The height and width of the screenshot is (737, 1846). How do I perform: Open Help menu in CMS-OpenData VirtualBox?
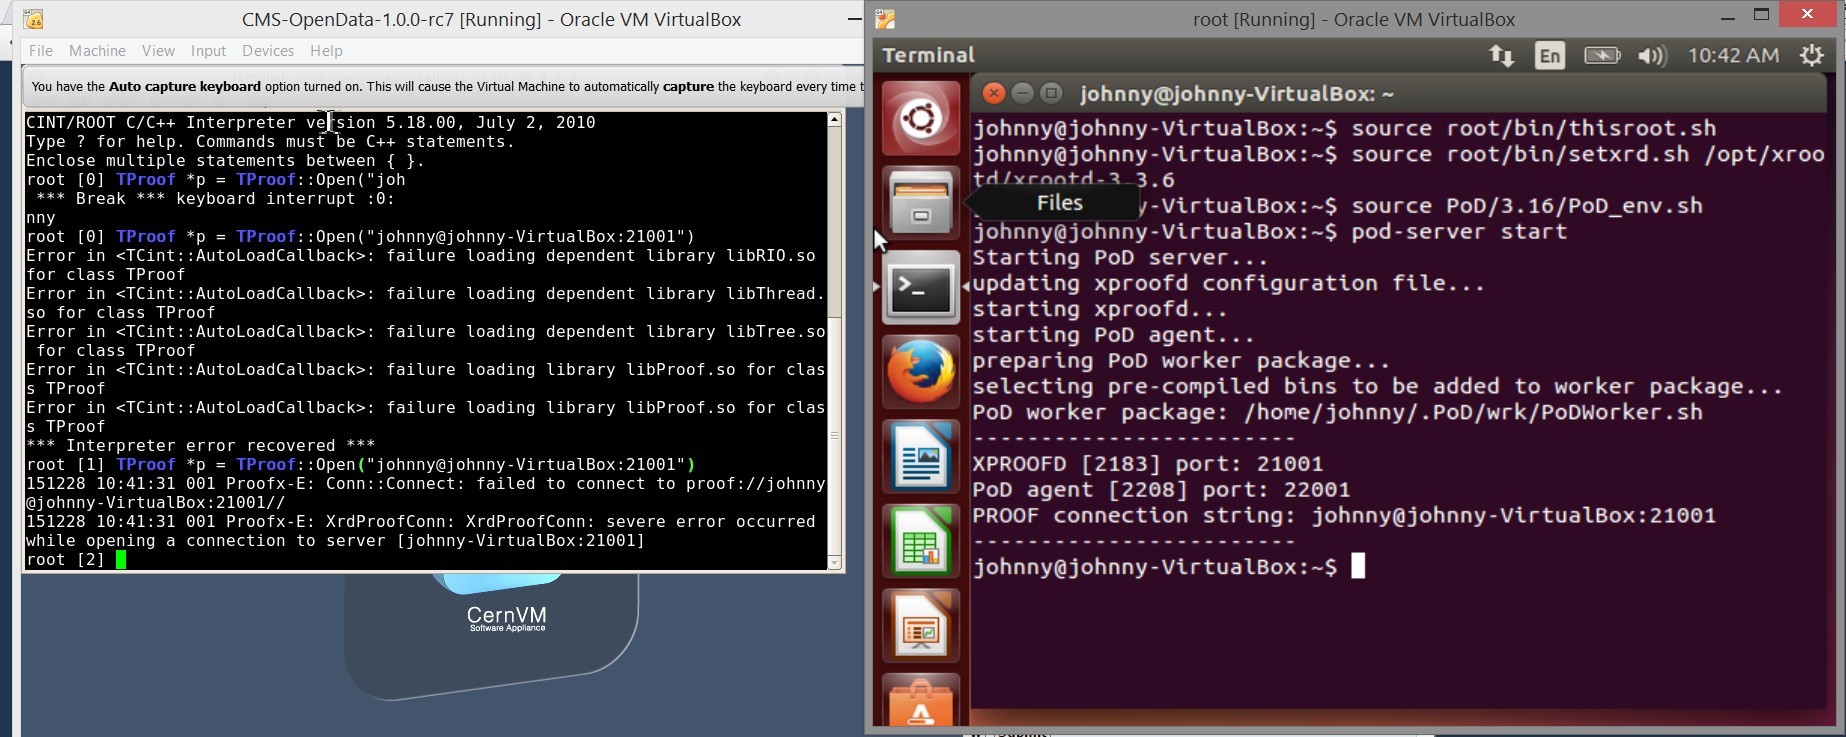[326, 51]
